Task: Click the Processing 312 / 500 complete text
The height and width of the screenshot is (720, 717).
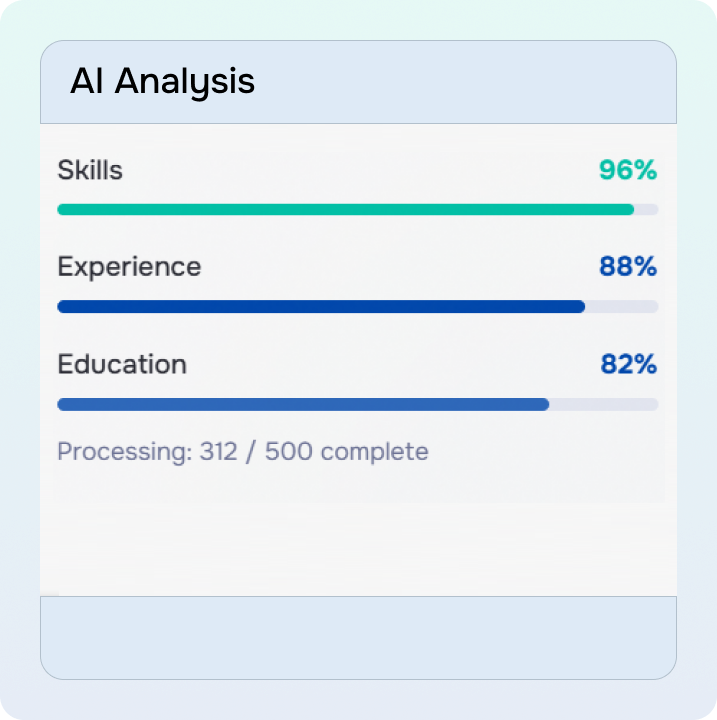Action: point(242,452)
